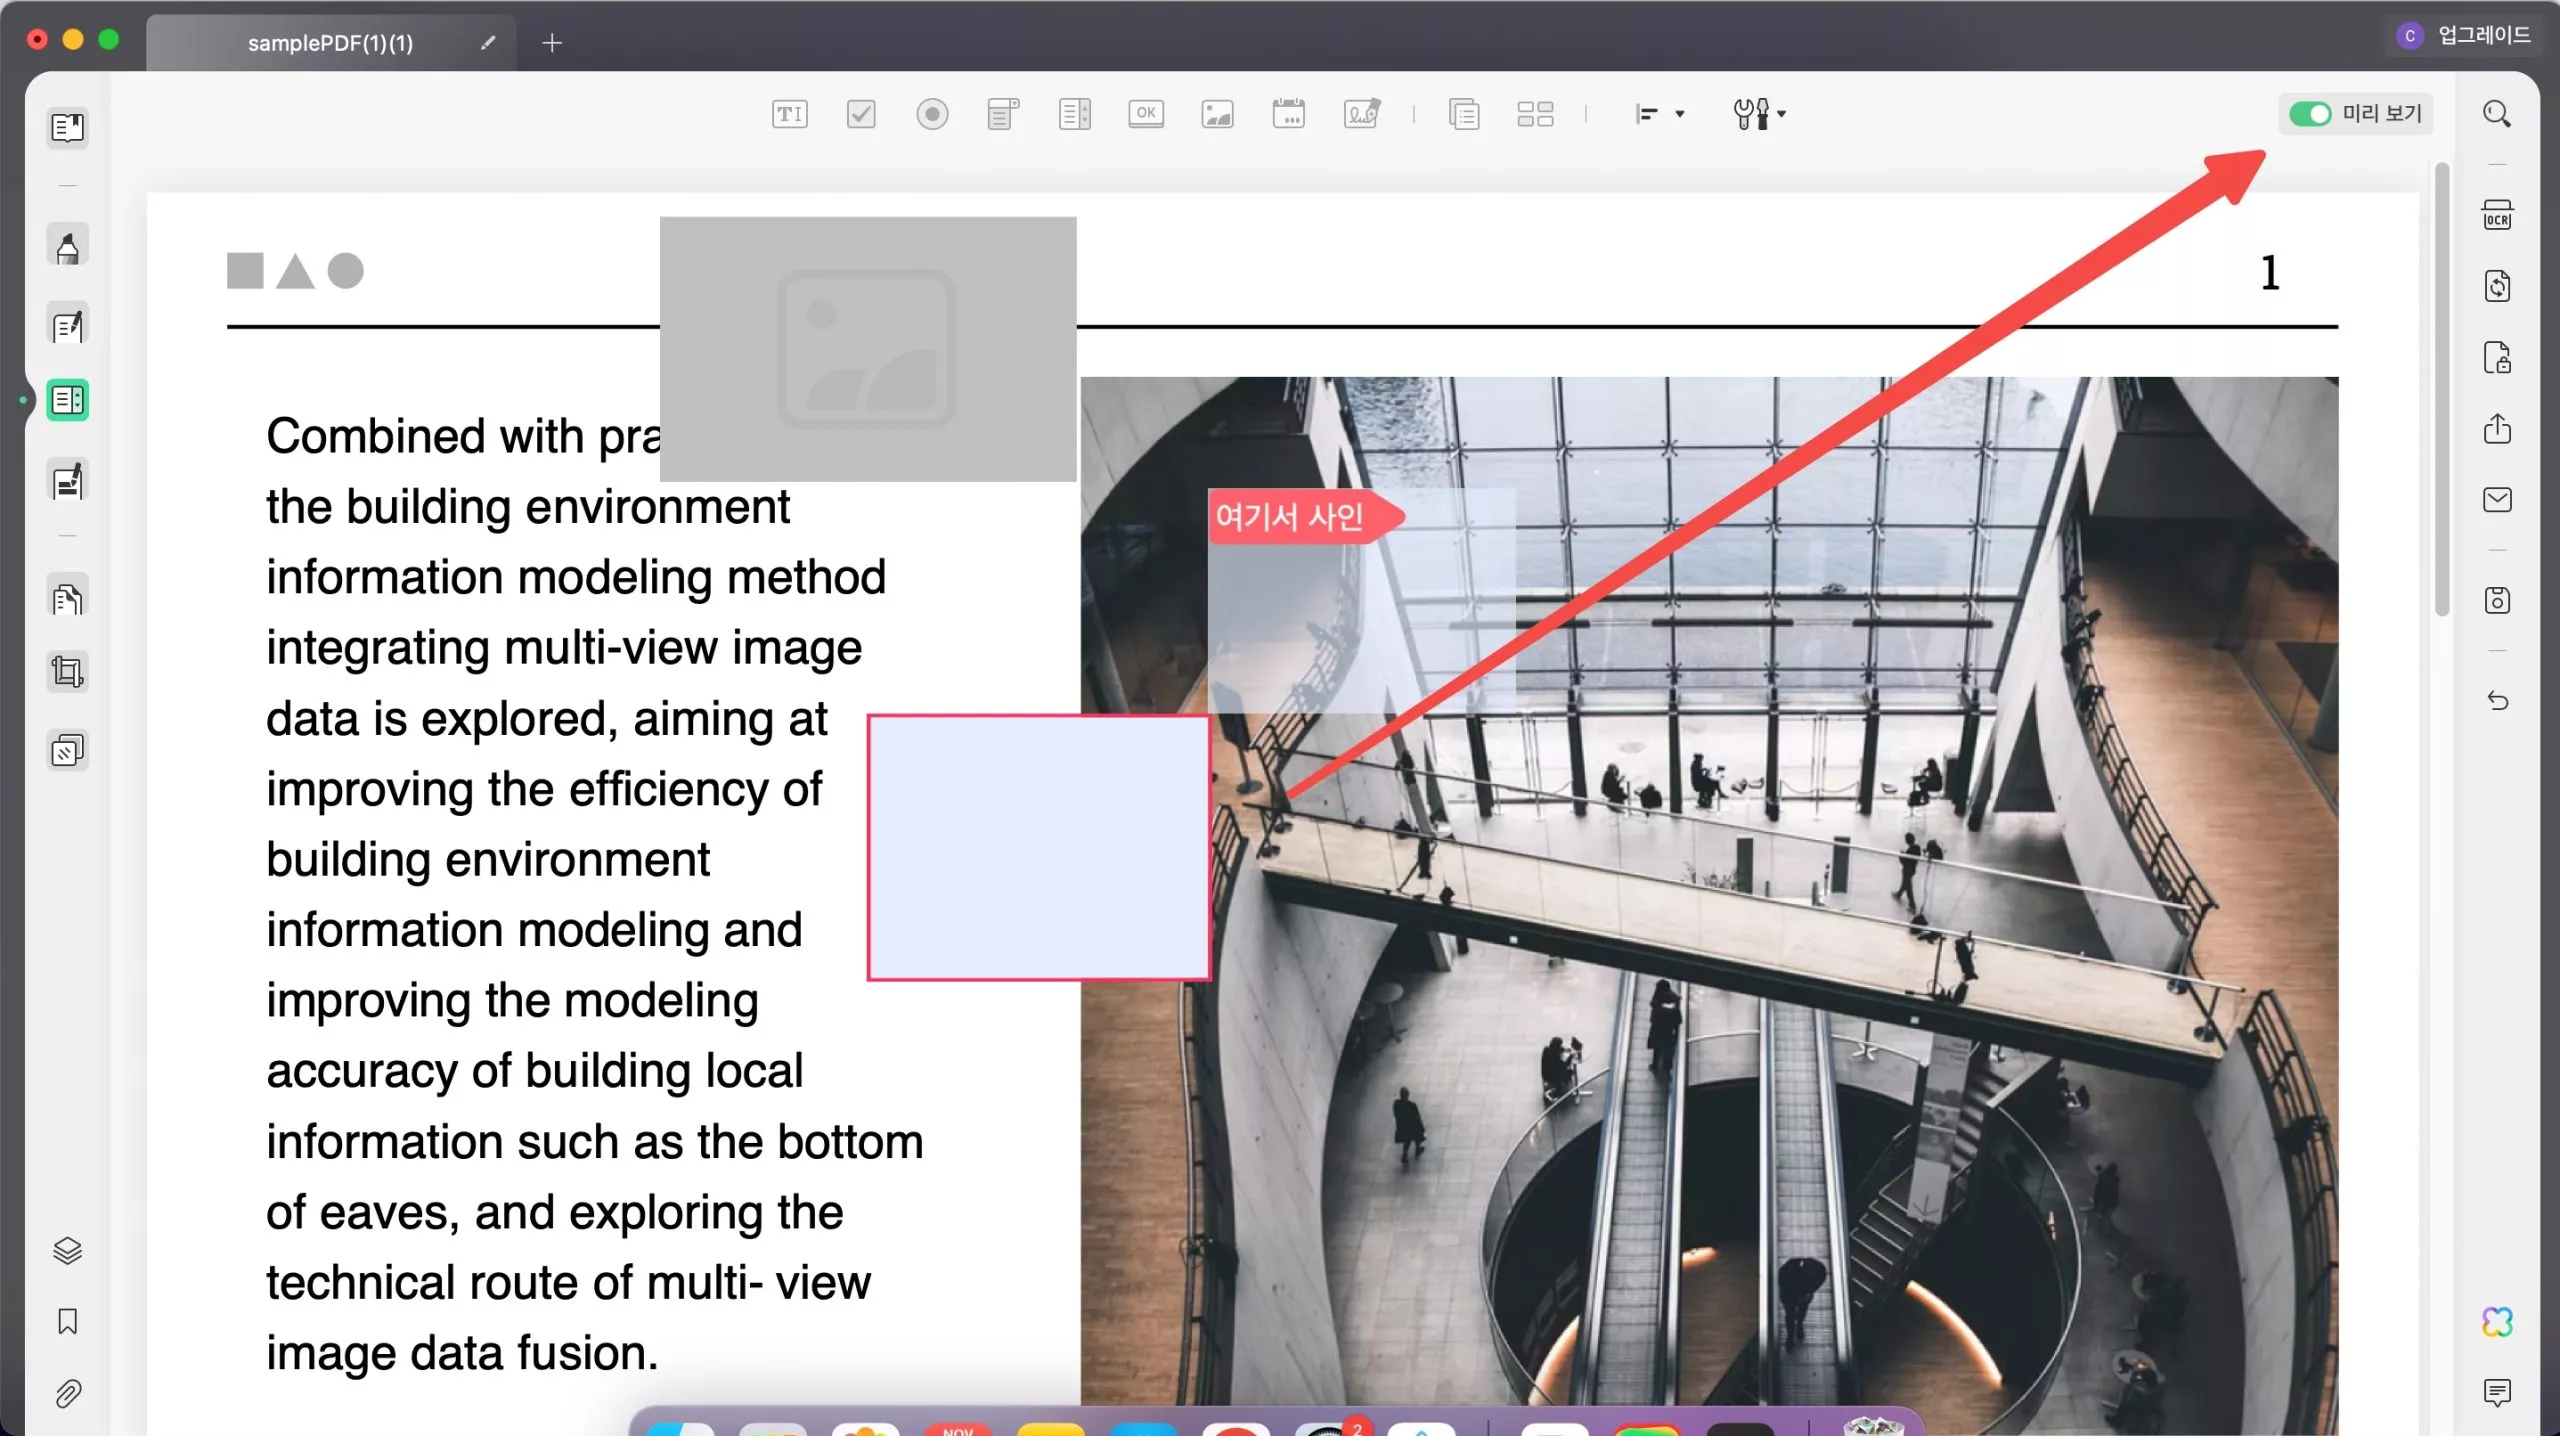Add a Digital Signature field

1362,114
